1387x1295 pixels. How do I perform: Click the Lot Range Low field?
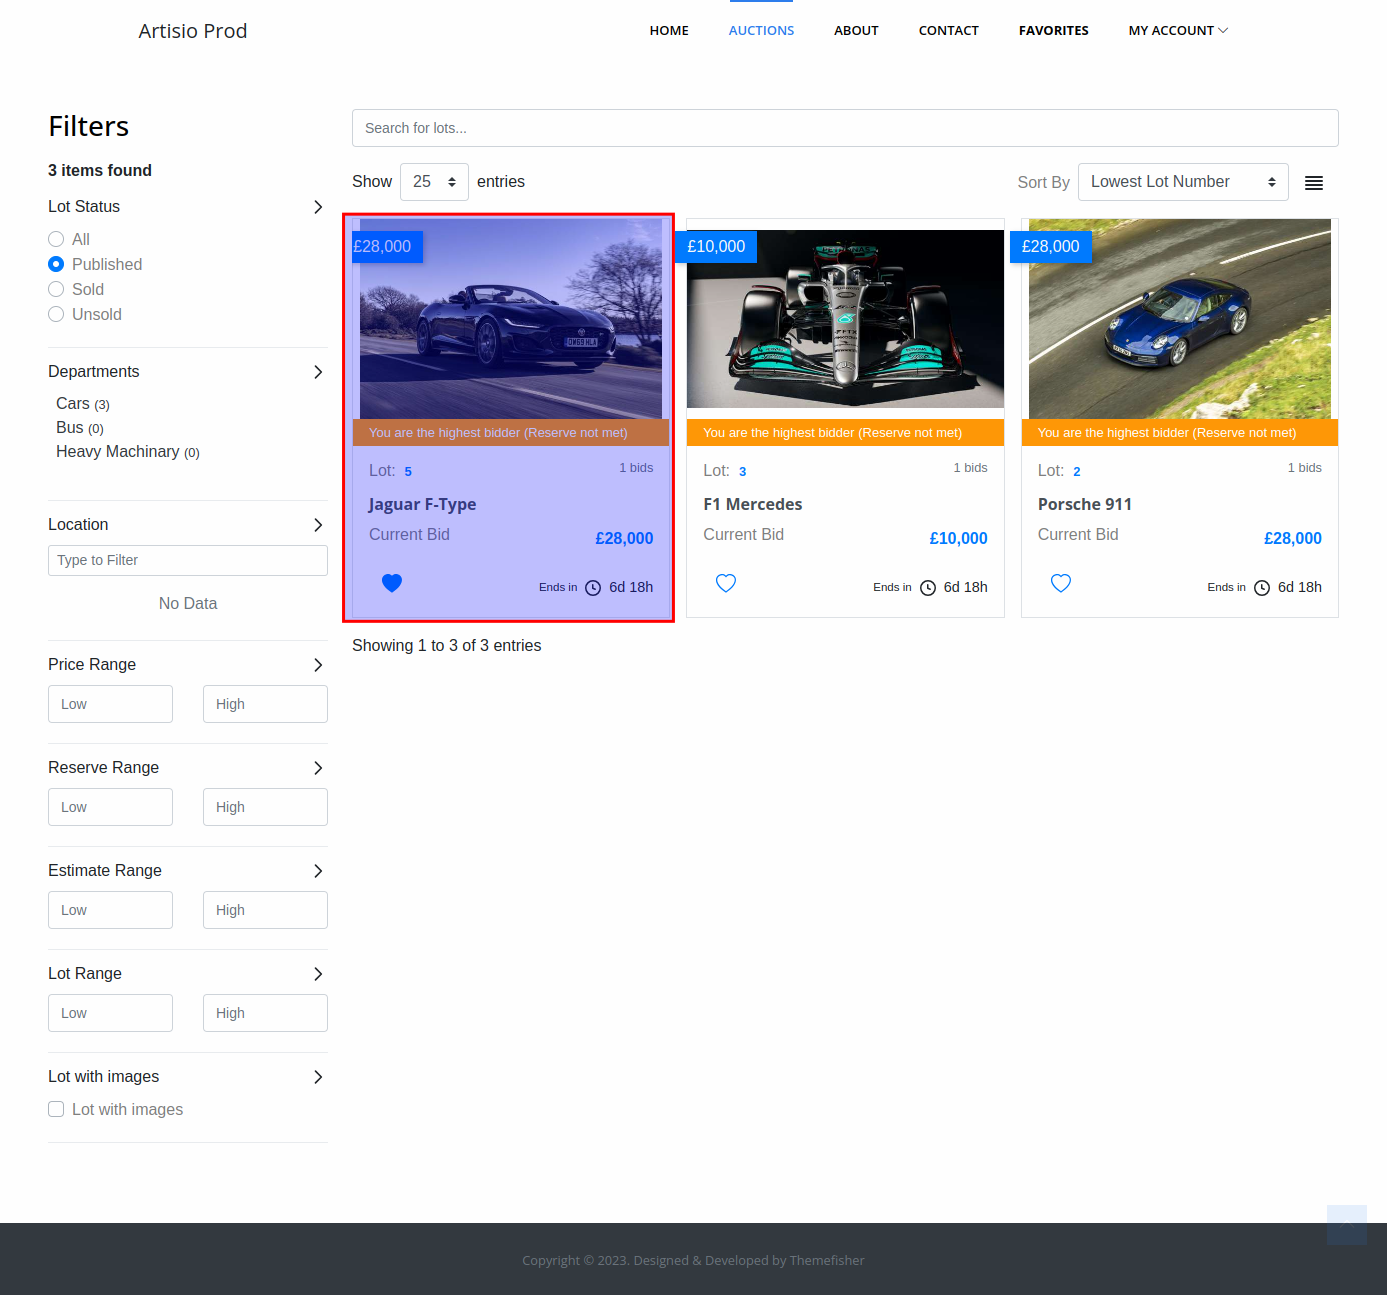[110, 1013]
